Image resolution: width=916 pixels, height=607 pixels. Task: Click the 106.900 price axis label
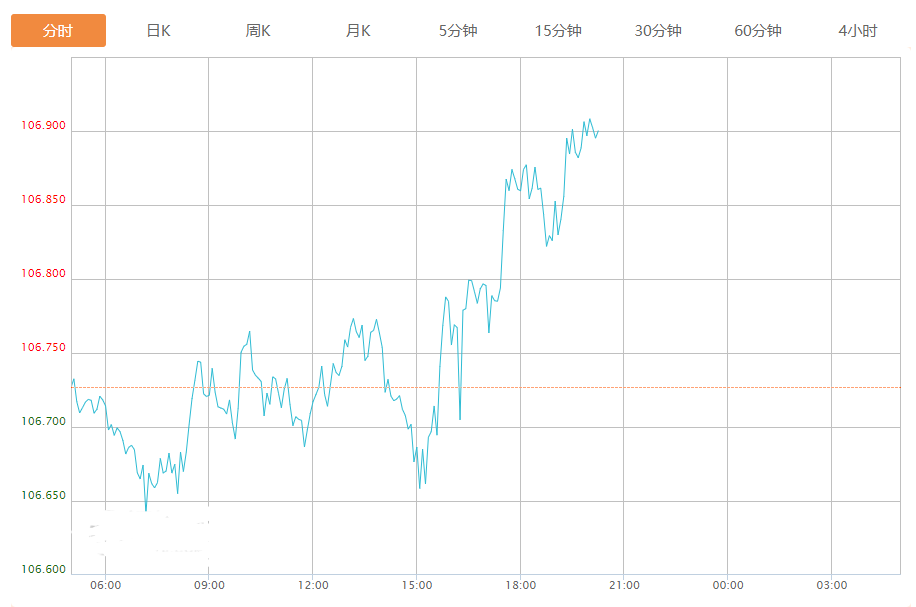tap(43, 126)
